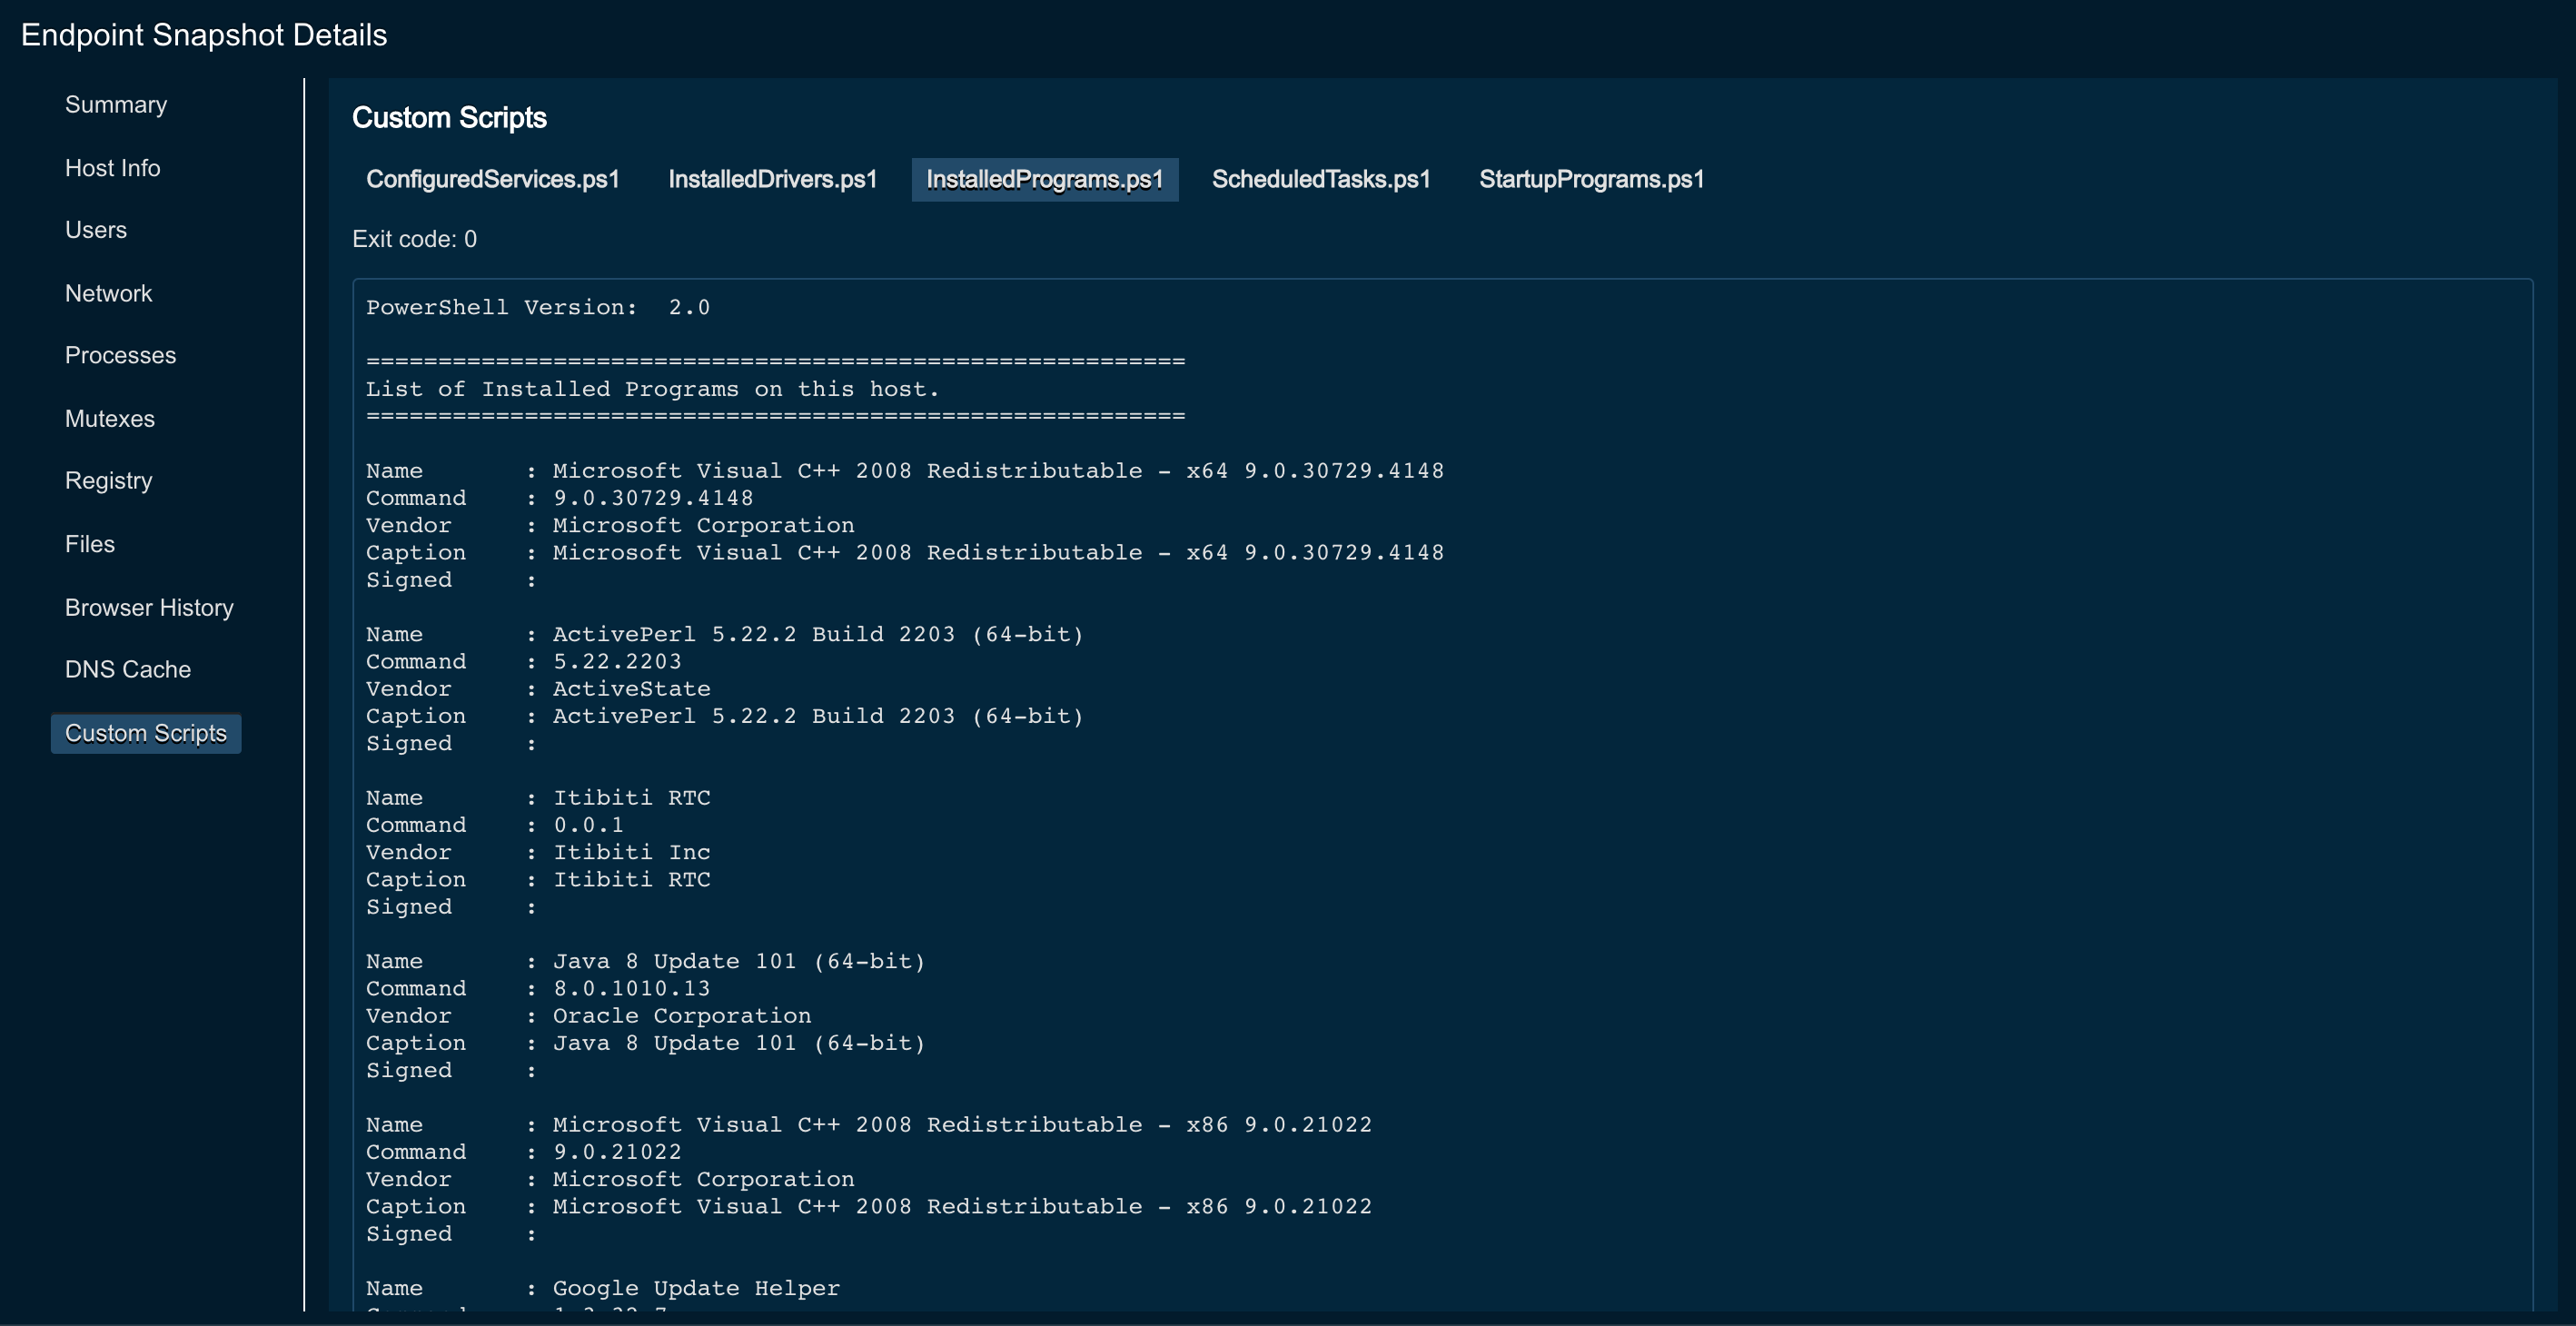Viewport: 2576px width, 1326px height.
Task: Show the Files section
Action: (90, 544)
